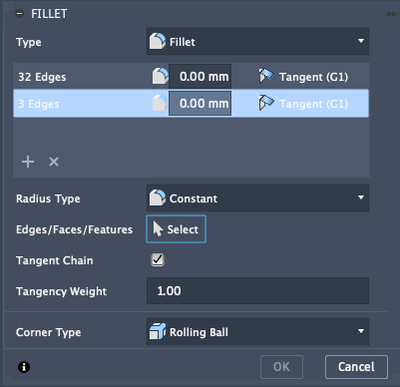
Task: Add a new selection set with plus icon
Action: pyautogui.click(x=28, y=162)
